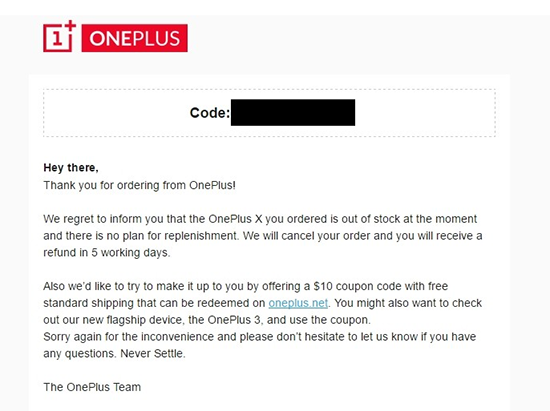This screenshot has height=411, width=550.
Task: Click the Hey there, greeting text
Action: pyautogui.click(x=71, y=168)
